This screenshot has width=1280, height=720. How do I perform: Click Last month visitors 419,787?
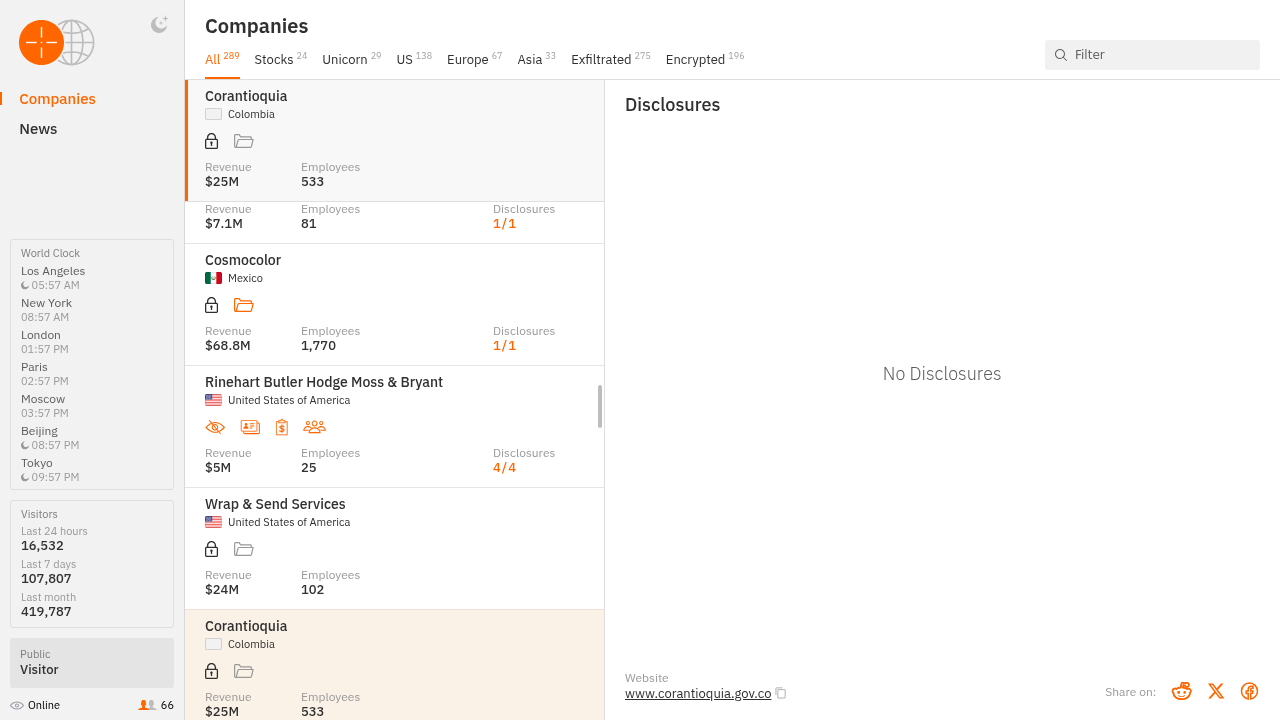click(x=46, y=612)
